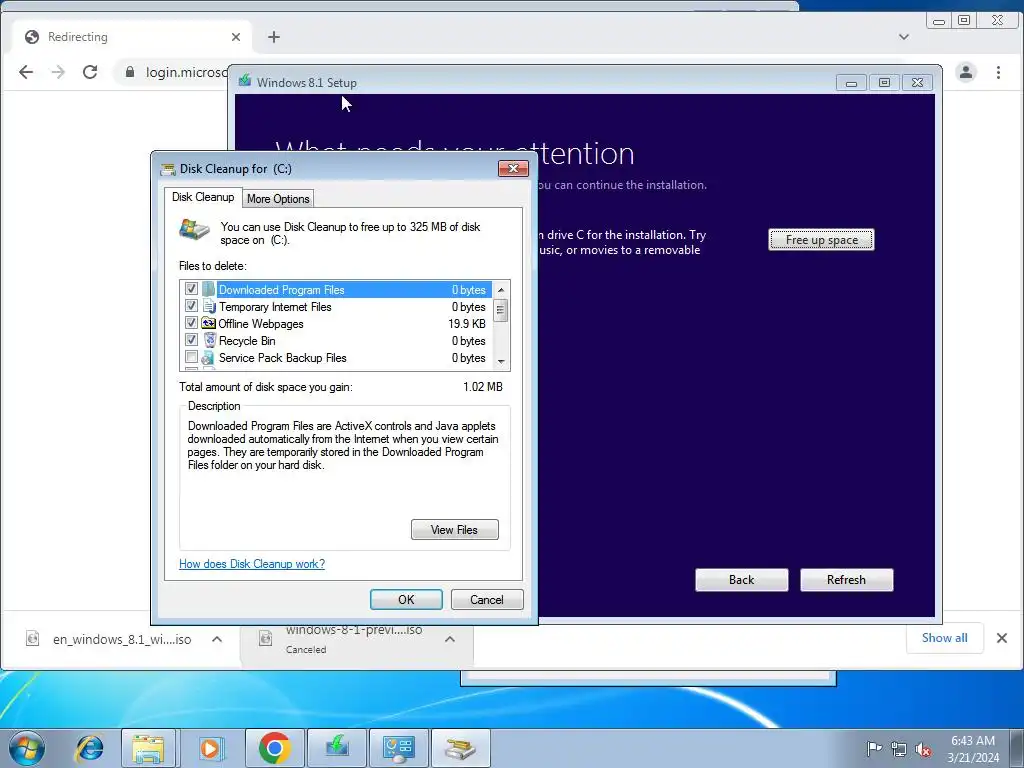Screen dimensions: 1024x768
Task: Open Chrome's three-dot menu
Action: pyautogui.click(x=998, y=72)
